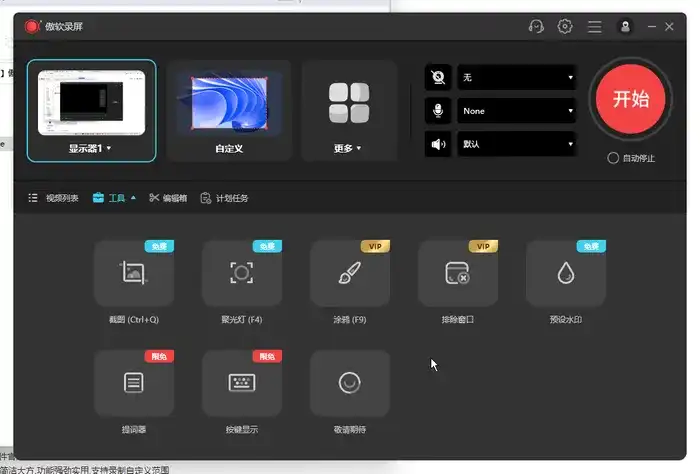Open the 视频列表 tab
This screenshot has height=474, width=700.
click(54, 198)
